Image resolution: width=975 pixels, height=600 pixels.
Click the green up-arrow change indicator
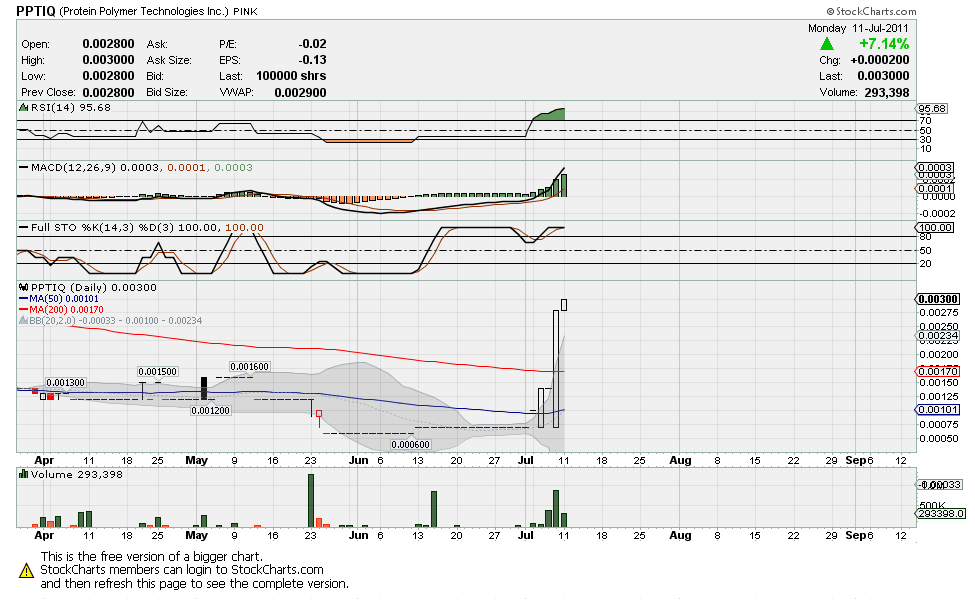click(826, 44)
